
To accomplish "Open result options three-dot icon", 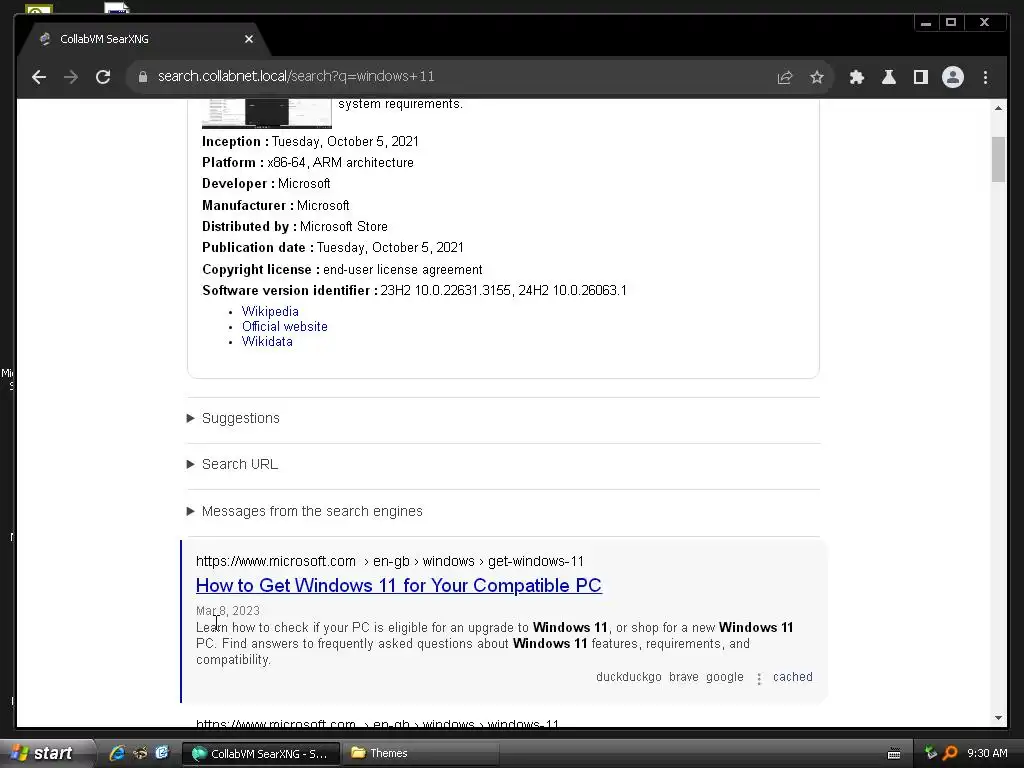I will tap(759, 679).
